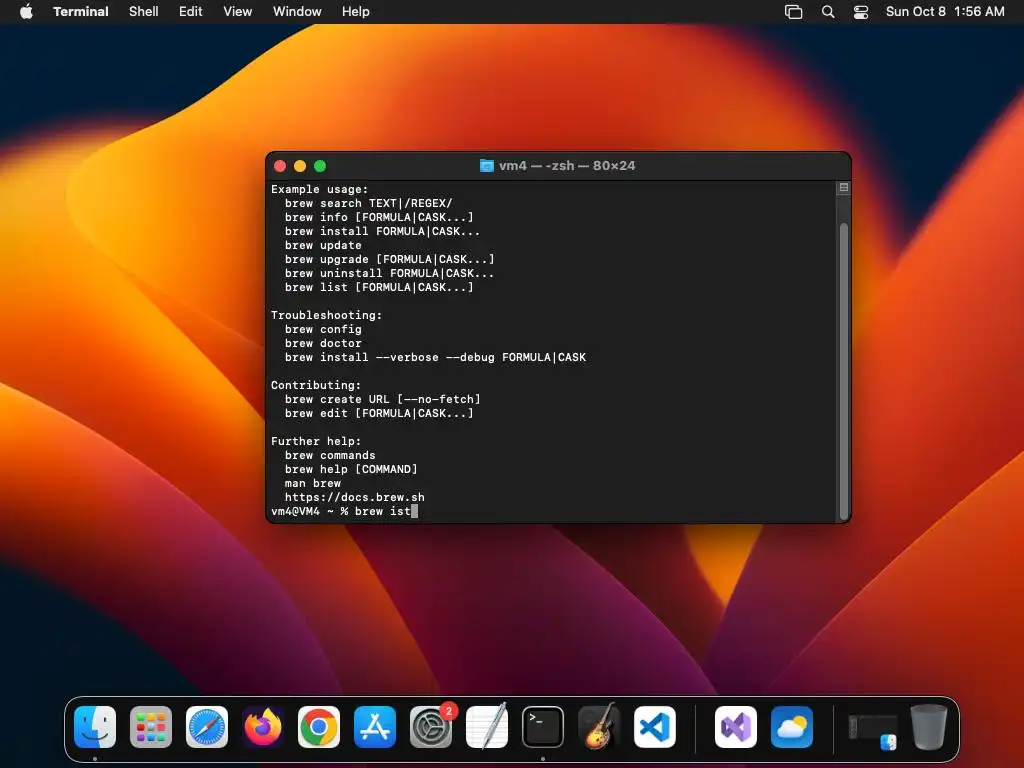The width and height of the screenshot is (1024, 768).
Task: Click 'brew edit [FORMULA|CASK...]' line
Action: [x=379, y=413]
